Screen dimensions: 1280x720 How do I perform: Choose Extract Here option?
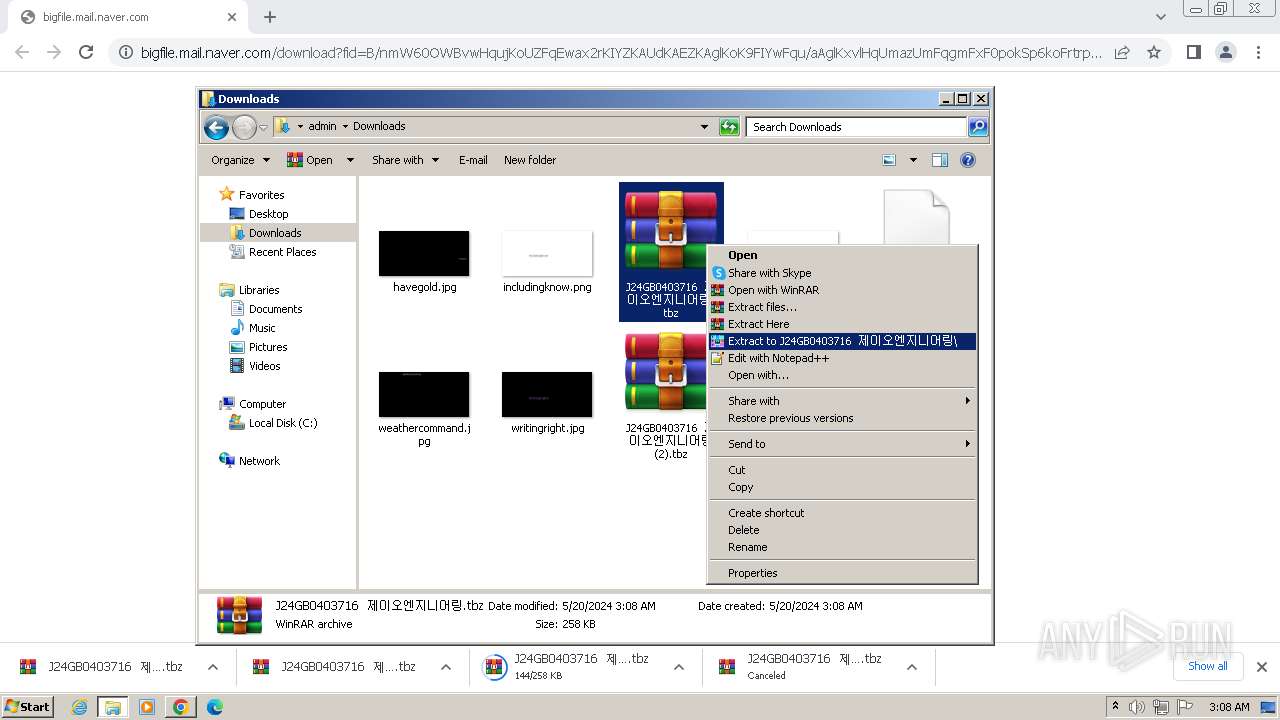(x=842, y=324)
